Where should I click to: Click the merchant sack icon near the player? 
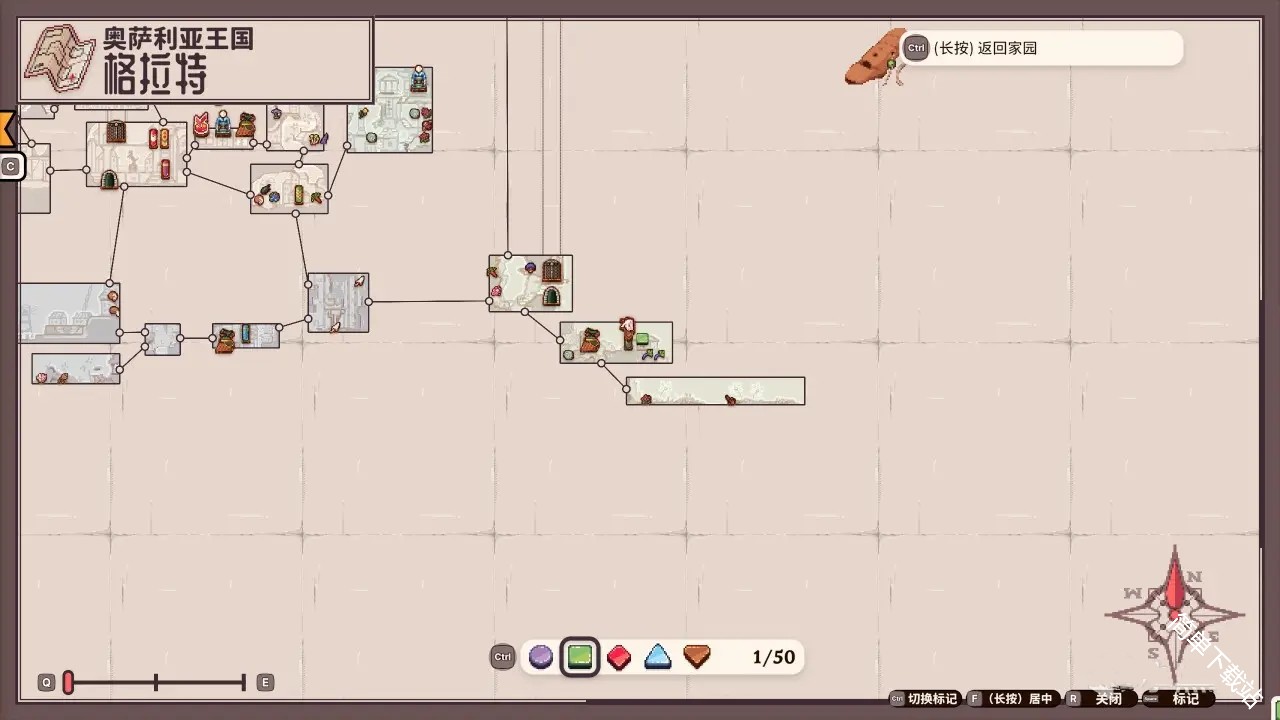(590, 341)
